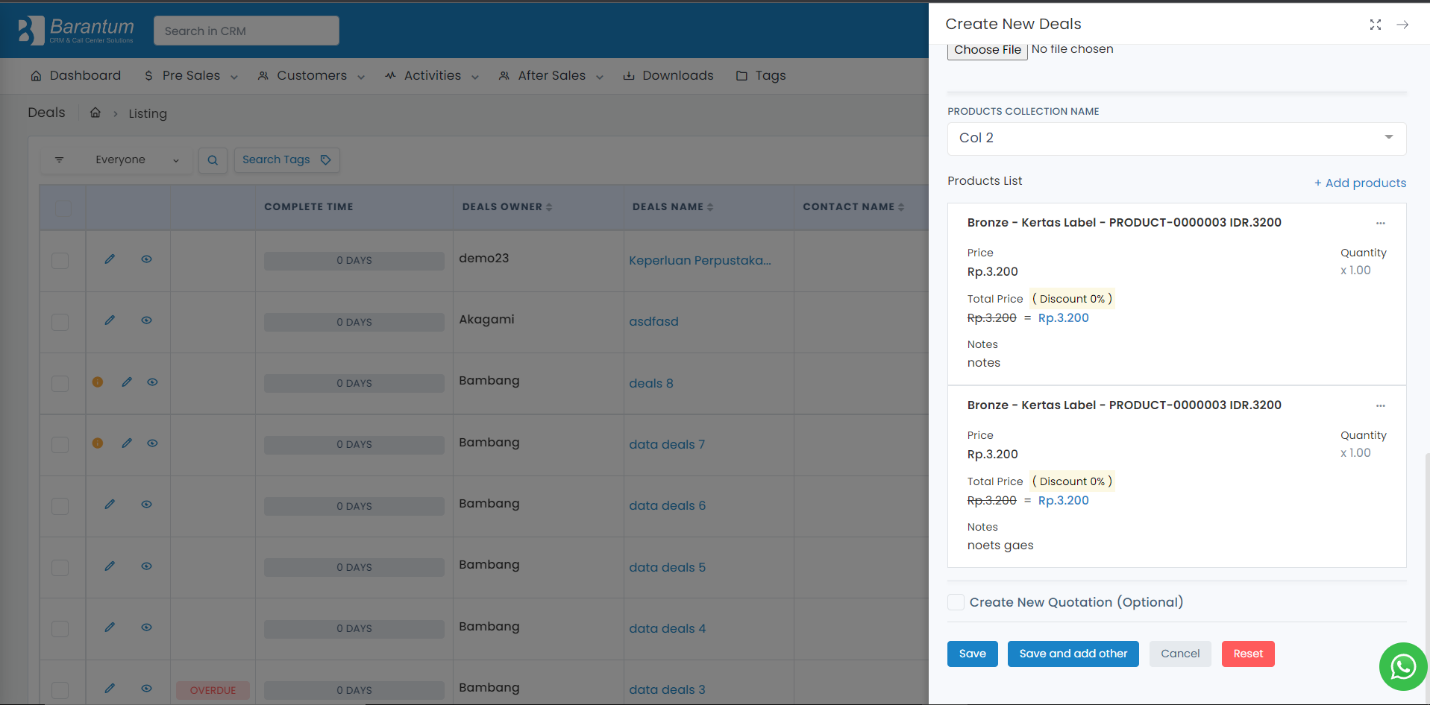Collapse the Create New Deals panel with arrow

point(1403,25)
